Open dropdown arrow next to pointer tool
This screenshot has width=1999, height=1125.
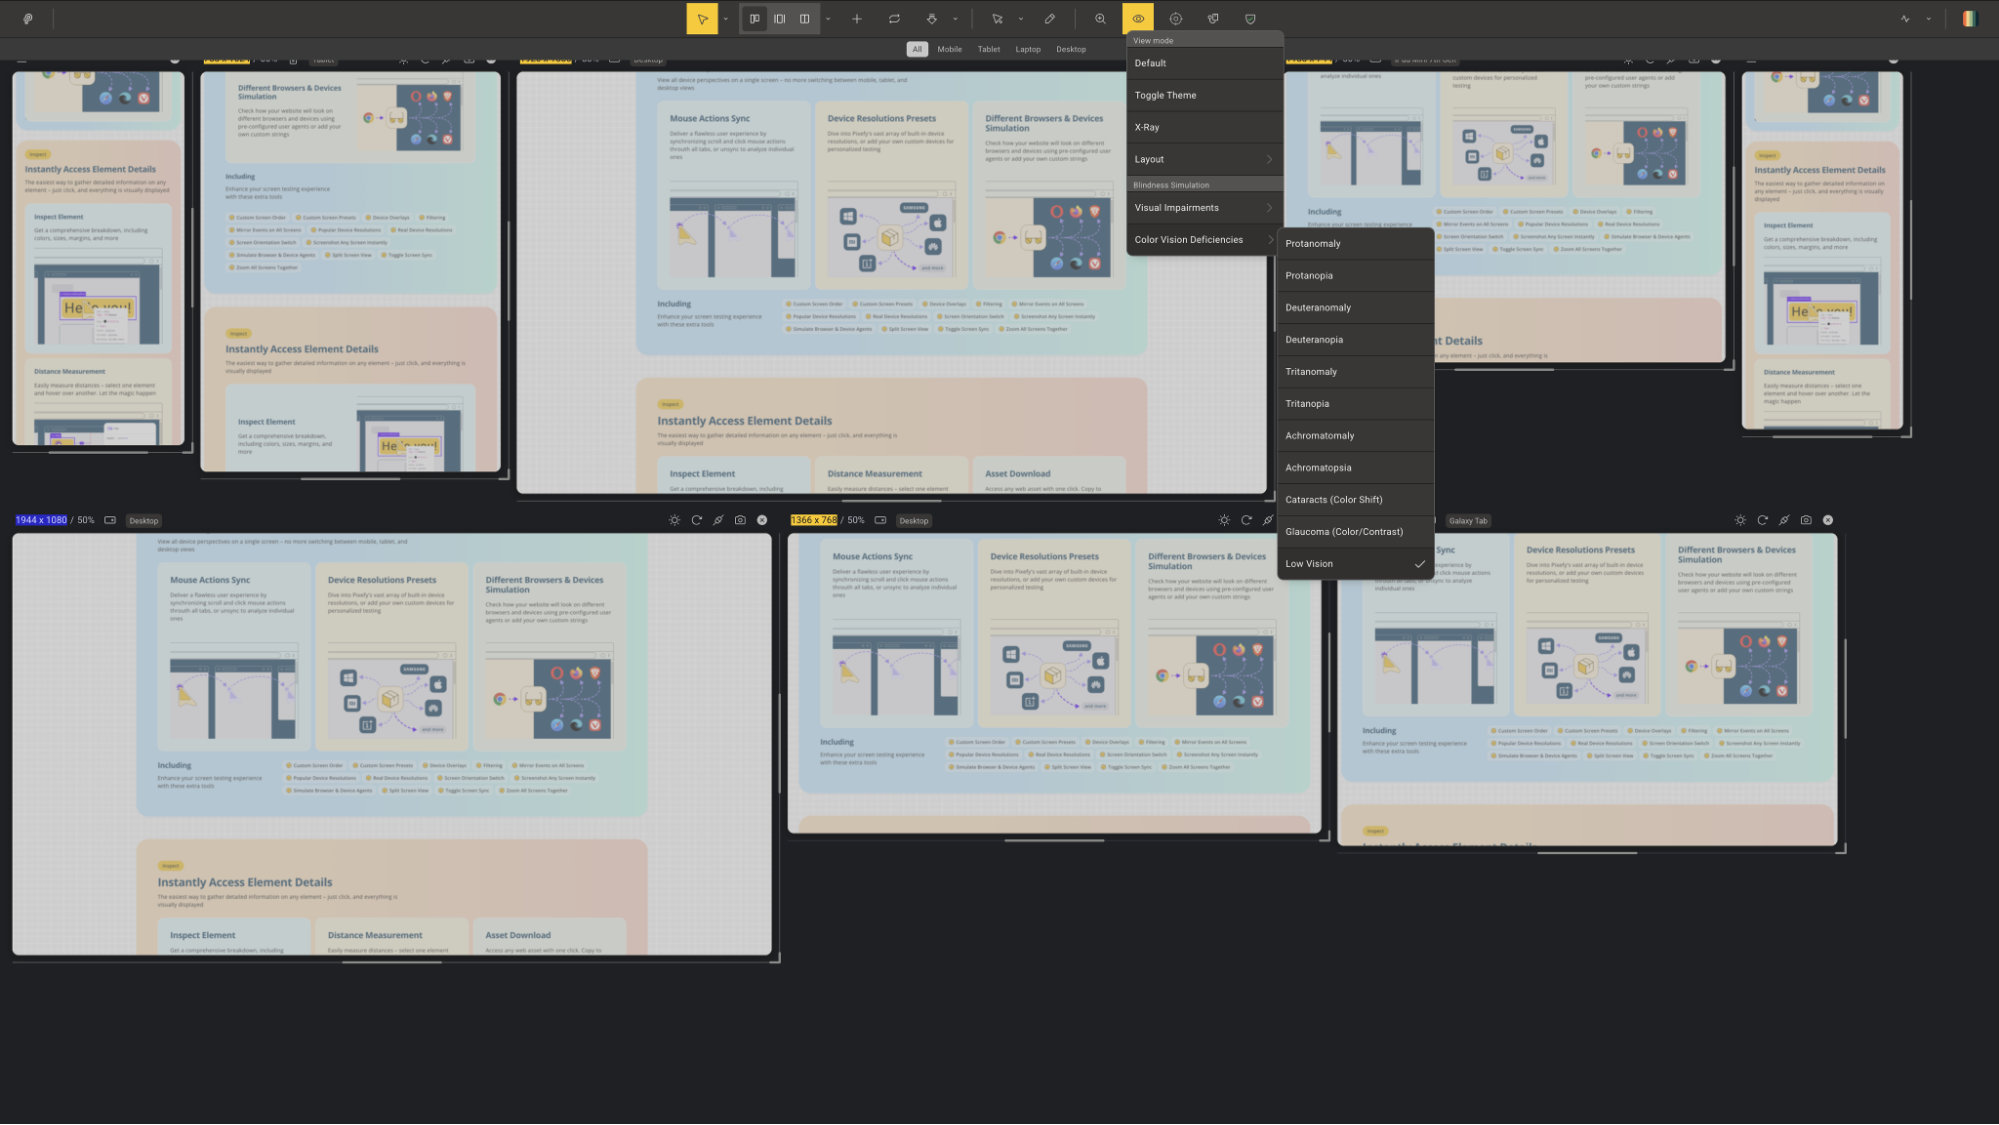[x=726, y=19]
